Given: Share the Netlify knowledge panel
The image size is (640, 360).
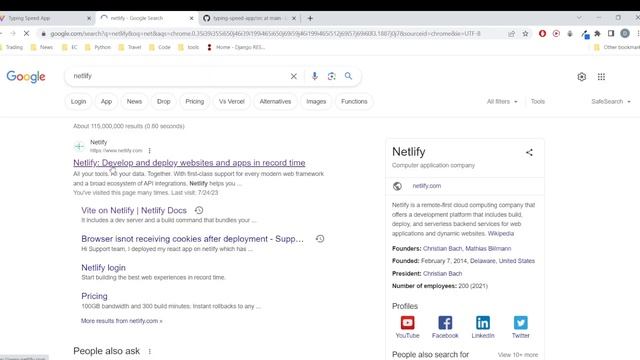Looking at the screenshot, I should tap(529, 153).
